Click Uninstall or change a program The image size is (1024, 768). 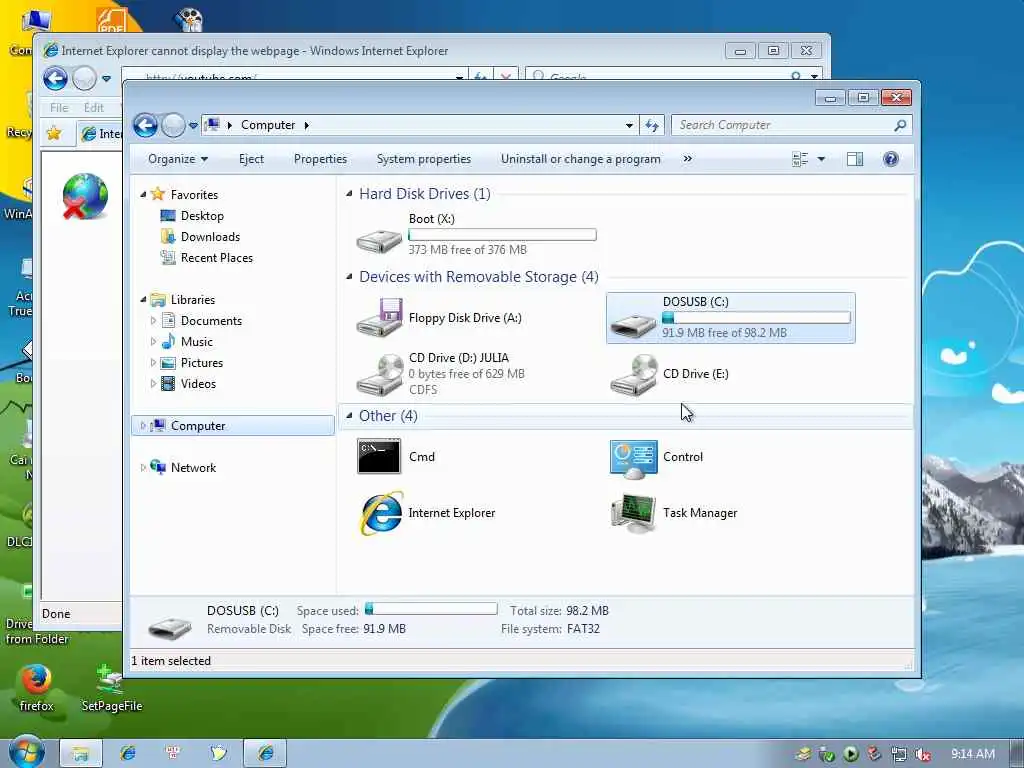(581, 159)
